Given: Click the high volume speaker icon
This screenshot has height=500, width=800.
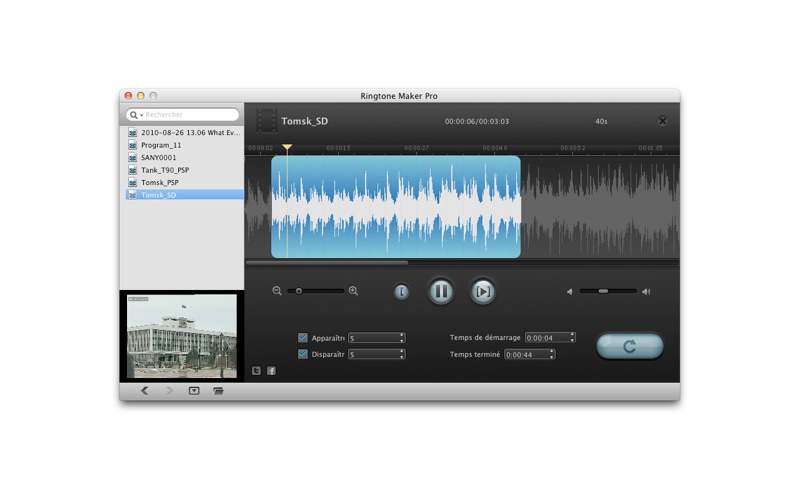Looking at the screenshot, I should click(x=646, y=291).
